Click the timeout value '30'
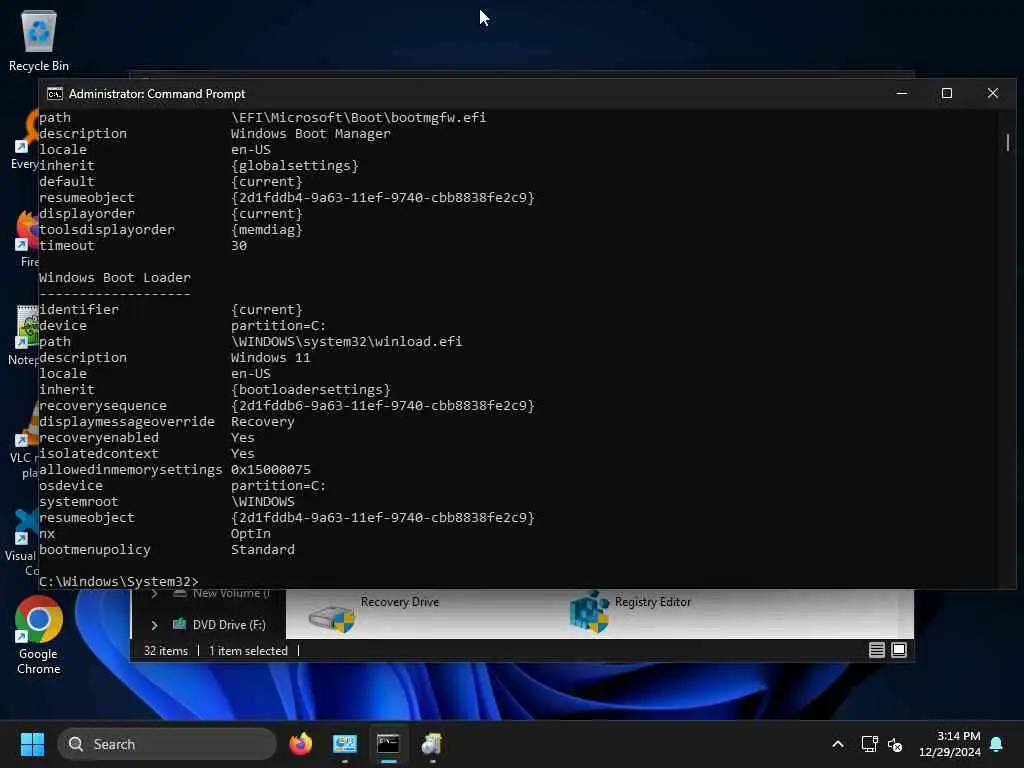 pyautogui.click(x=239, y=246)
